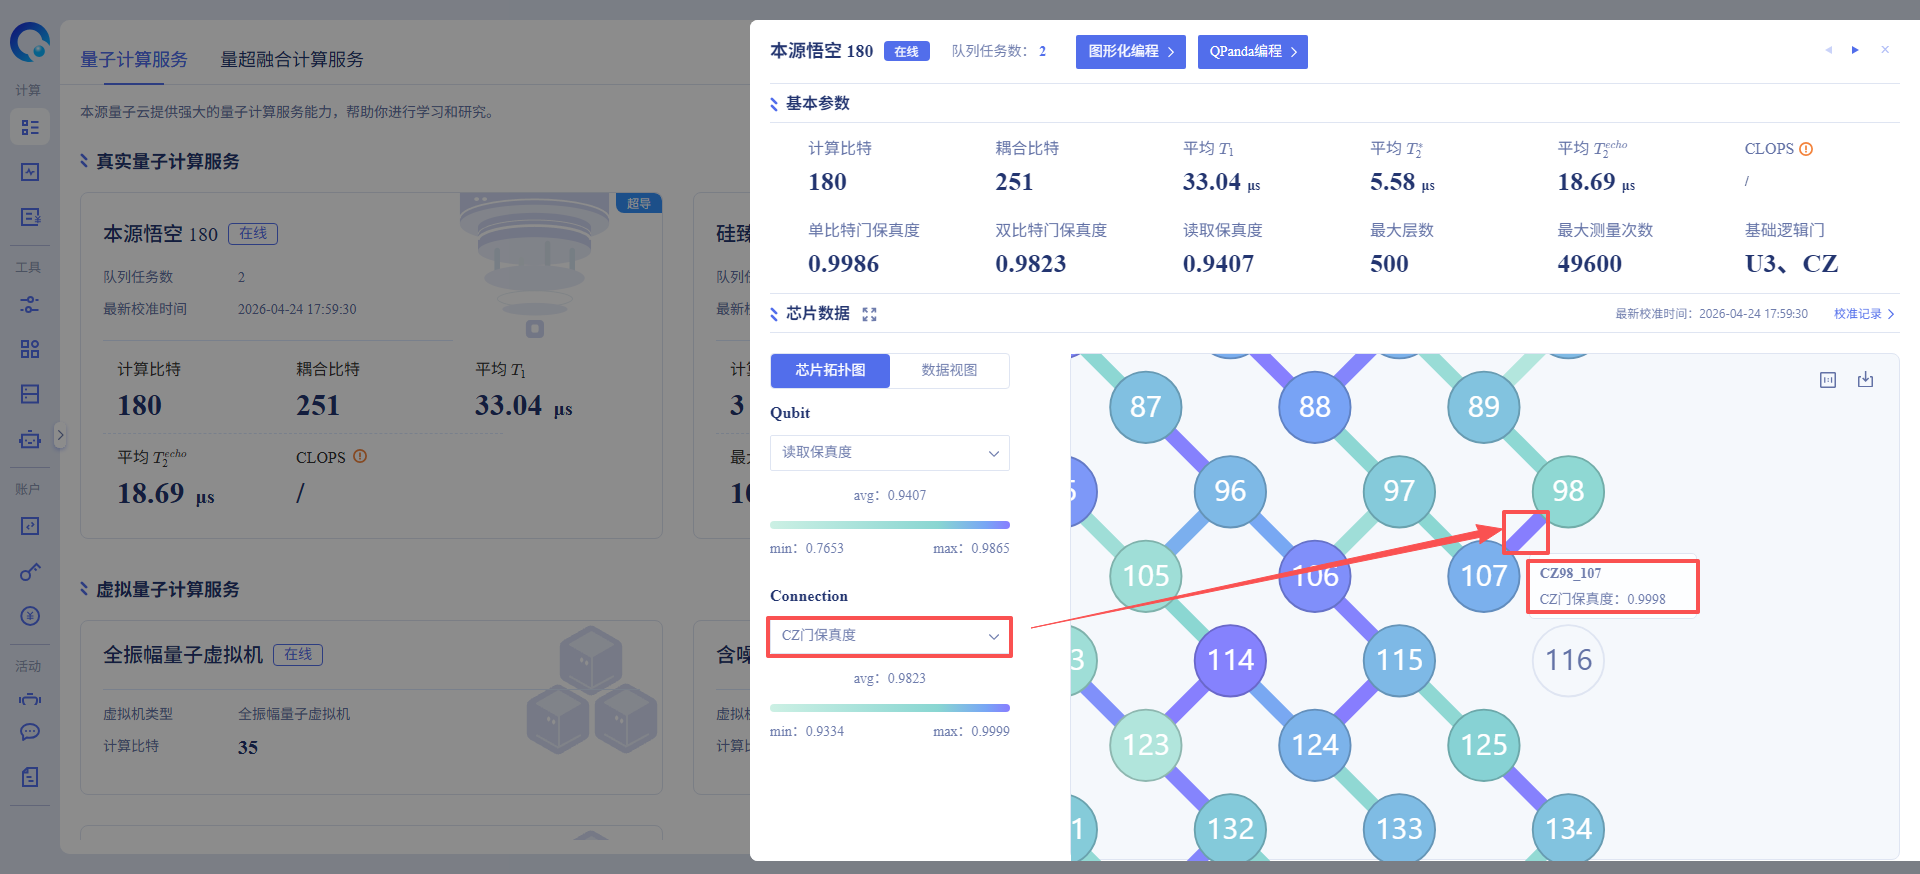Select qubit node 133

[1399, 829]
